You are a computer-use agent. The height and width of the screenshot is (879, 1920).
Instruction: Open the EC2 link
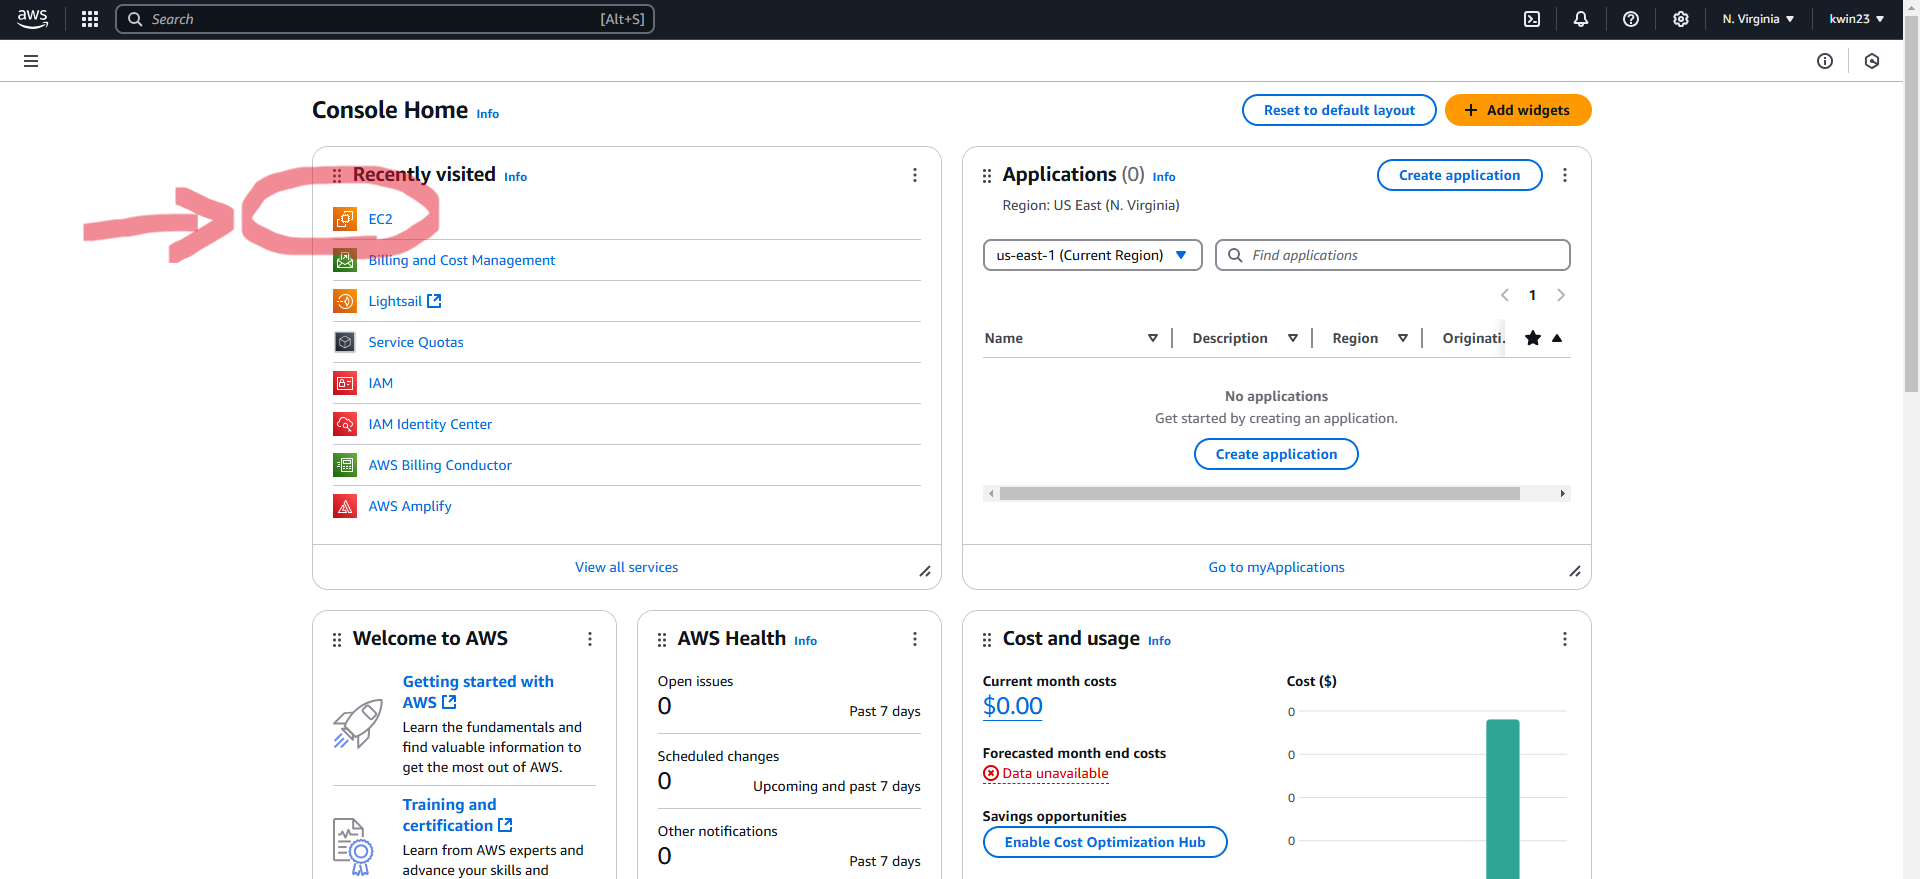(x=380, y=219)
